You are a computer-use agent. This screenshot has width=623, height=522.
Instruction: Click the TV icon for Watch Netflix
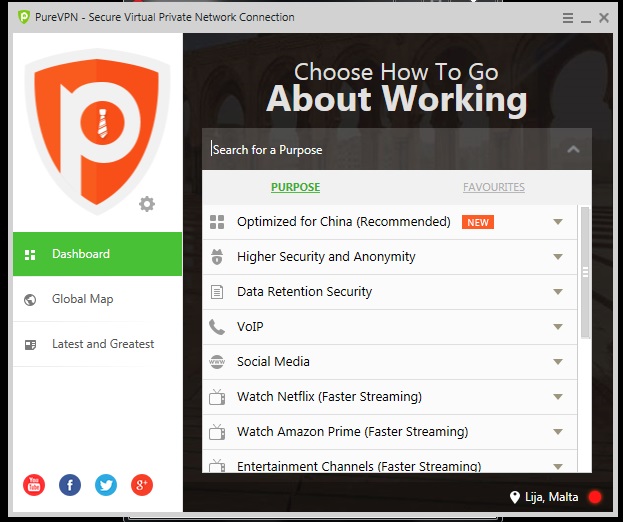pyautogui.click(x=217, y=396)
